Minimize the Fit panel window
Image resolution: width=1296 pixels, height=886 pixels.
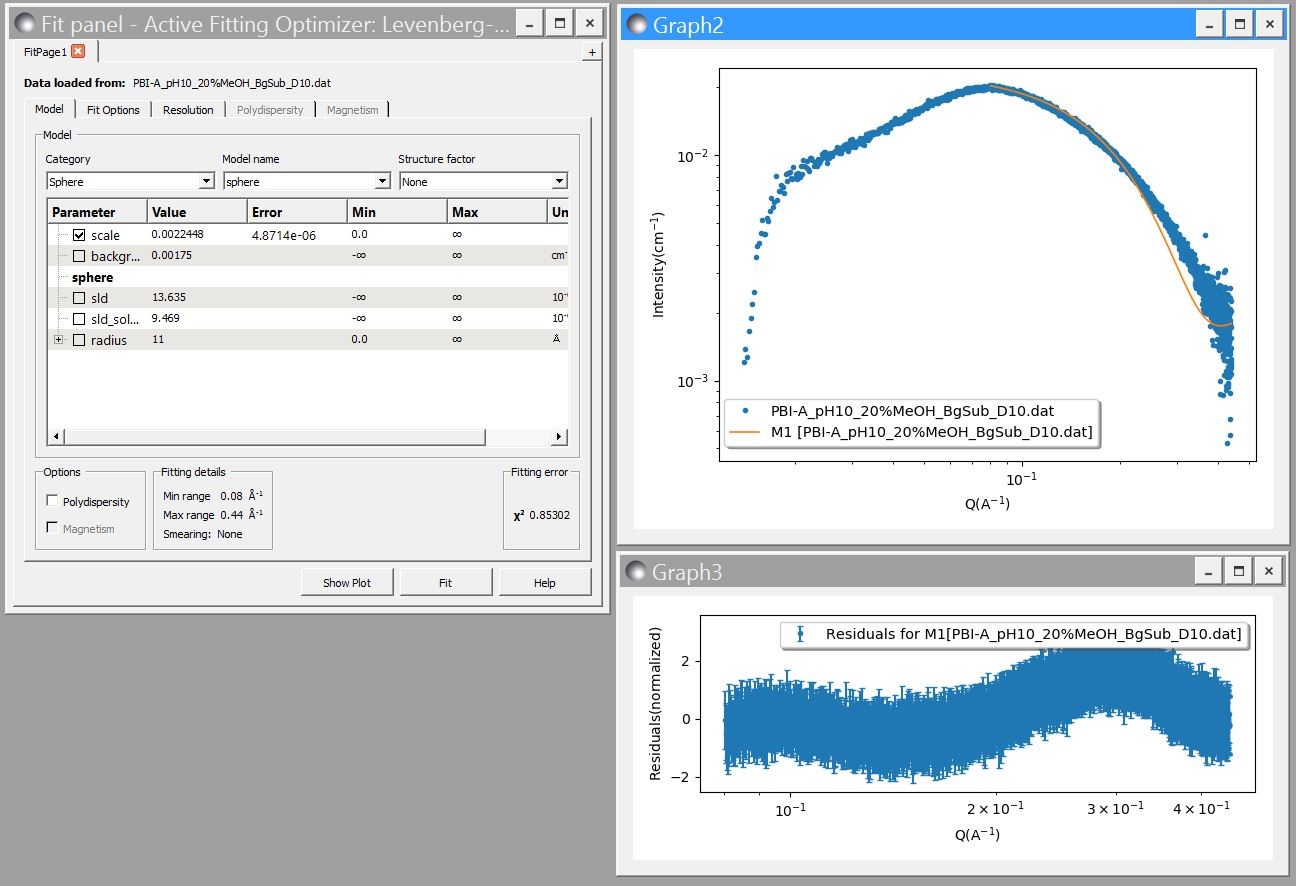(530, 23)
